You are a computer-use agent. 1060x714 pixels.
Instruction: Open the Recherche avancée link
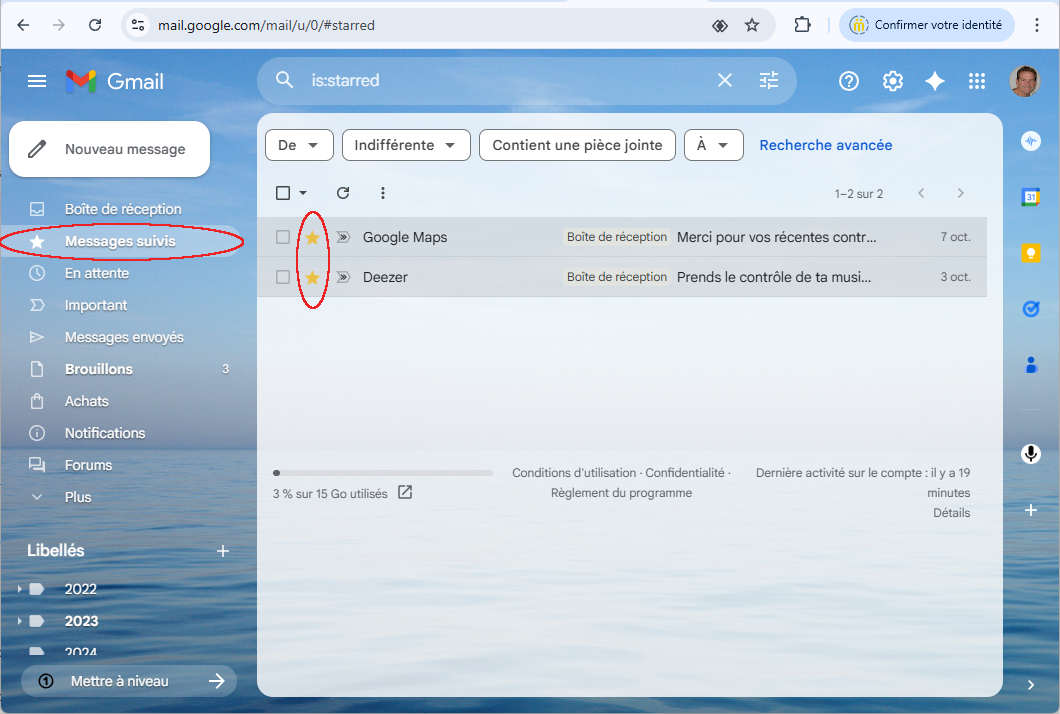click(x=825, y=145)
